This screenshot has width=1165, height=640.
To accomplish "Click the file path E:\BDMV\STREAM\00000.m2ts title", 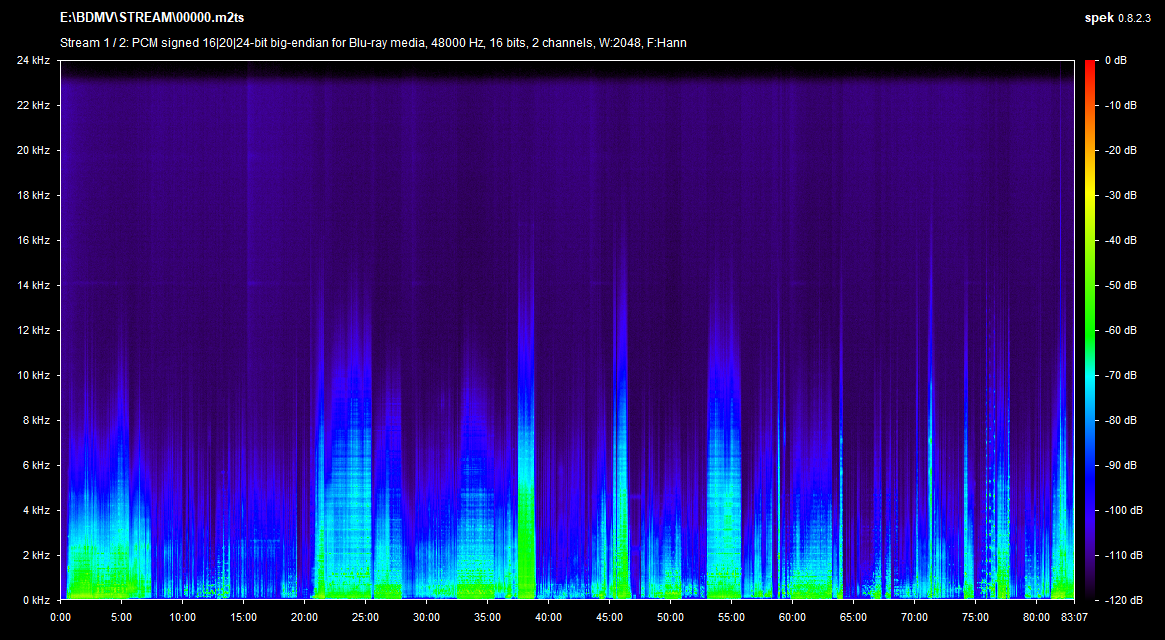I will coord(152,18).
